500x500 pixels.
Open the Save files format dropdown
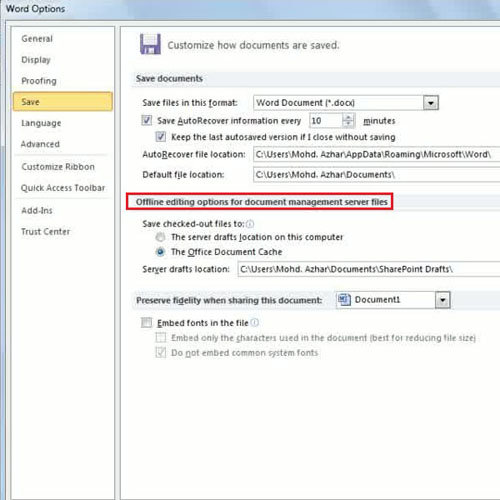pyautogui.click(x=431, y=103)
